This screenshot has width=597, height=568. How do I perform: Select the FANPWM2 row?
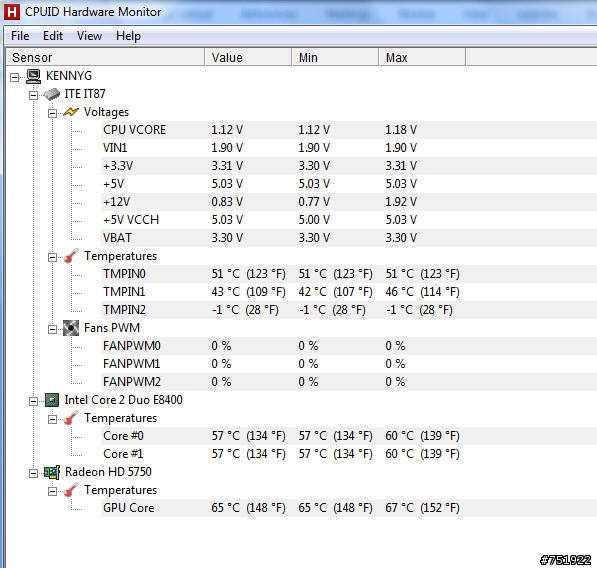point(348,382)
